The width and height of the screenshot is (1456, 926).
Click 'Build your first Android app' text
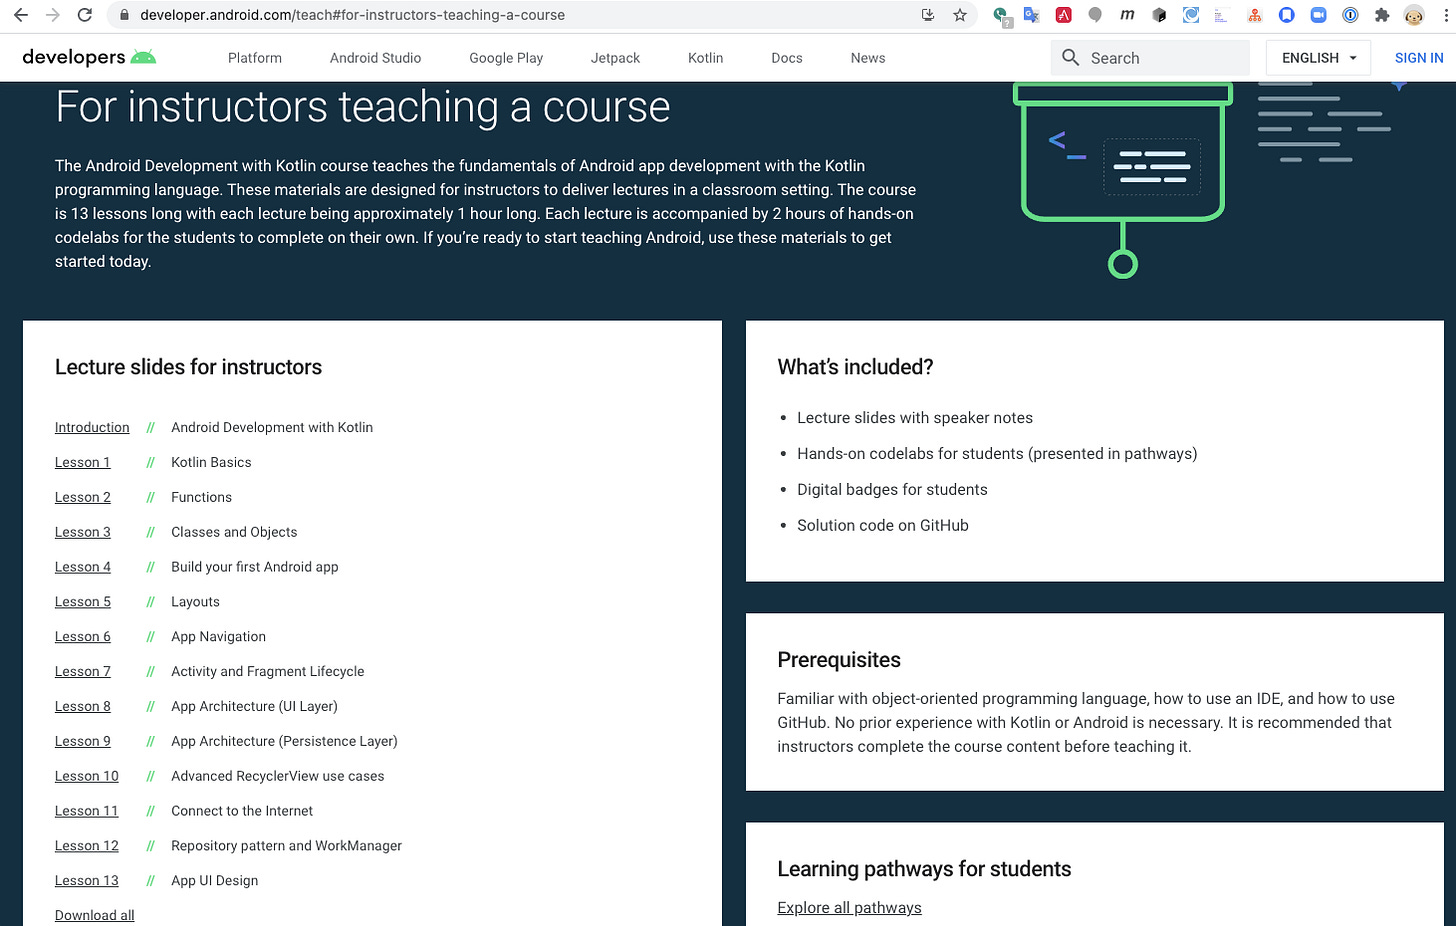point(255,567)
